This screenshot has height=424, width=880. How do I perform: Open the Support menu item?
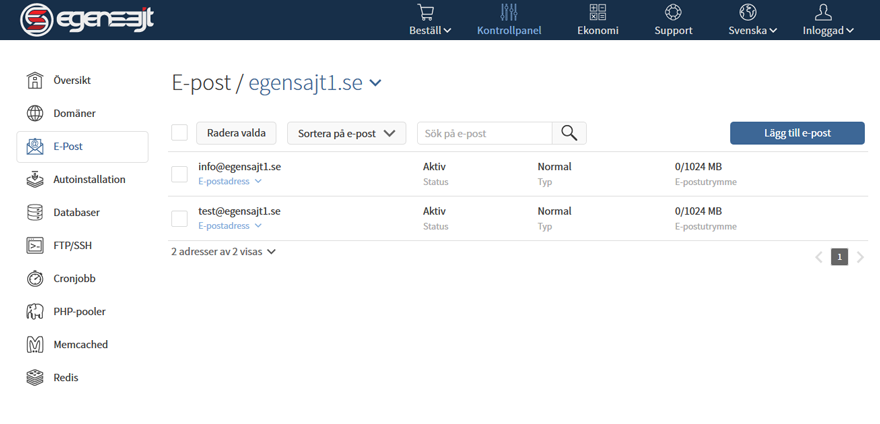click(x=673, y=30)
